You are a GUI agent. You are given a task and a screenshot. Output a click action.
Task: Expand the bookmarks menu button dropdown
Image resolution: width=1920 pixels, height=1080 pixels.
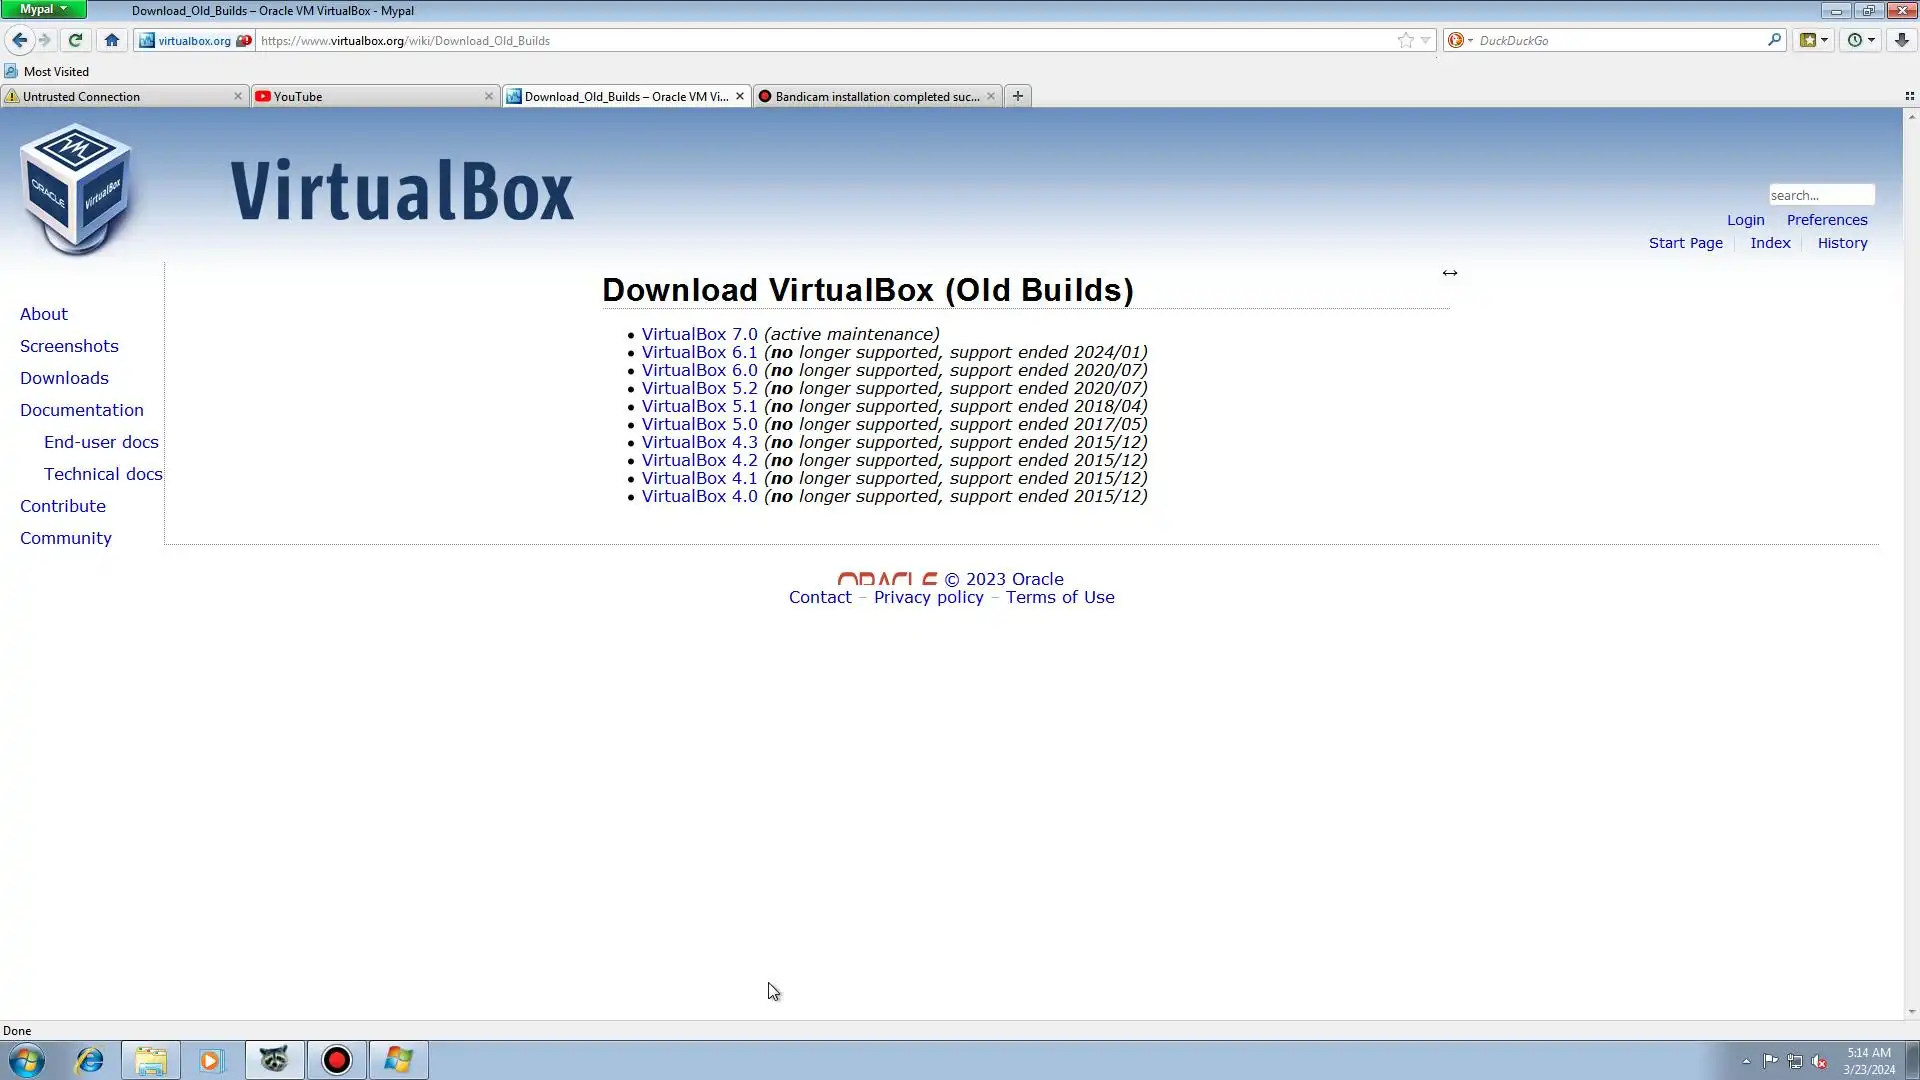tap(1825, 40)
